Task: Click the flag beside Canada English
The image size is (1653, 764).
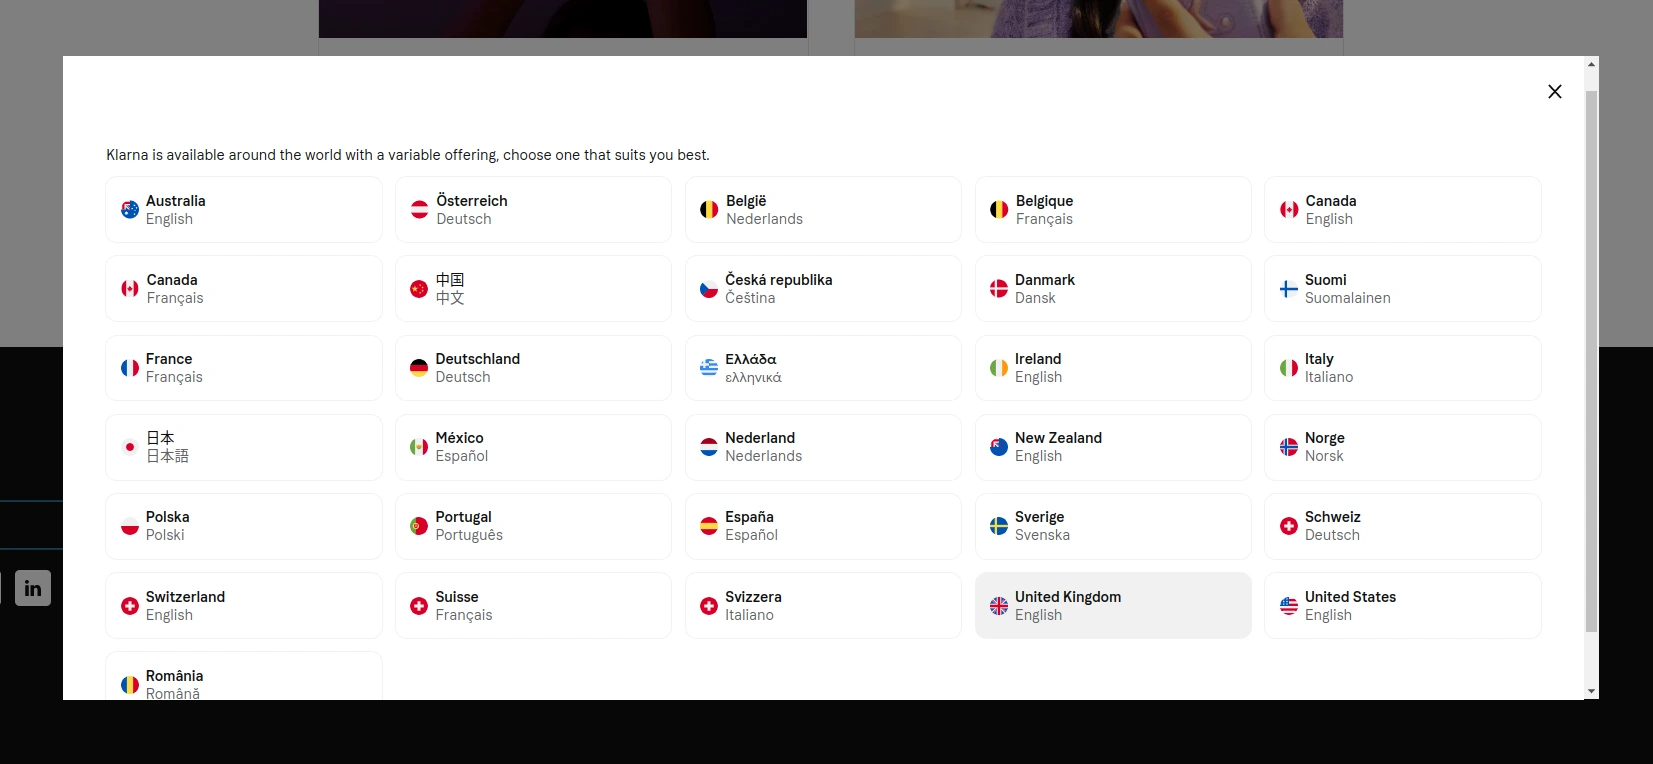Action: tap(1289, 210)
